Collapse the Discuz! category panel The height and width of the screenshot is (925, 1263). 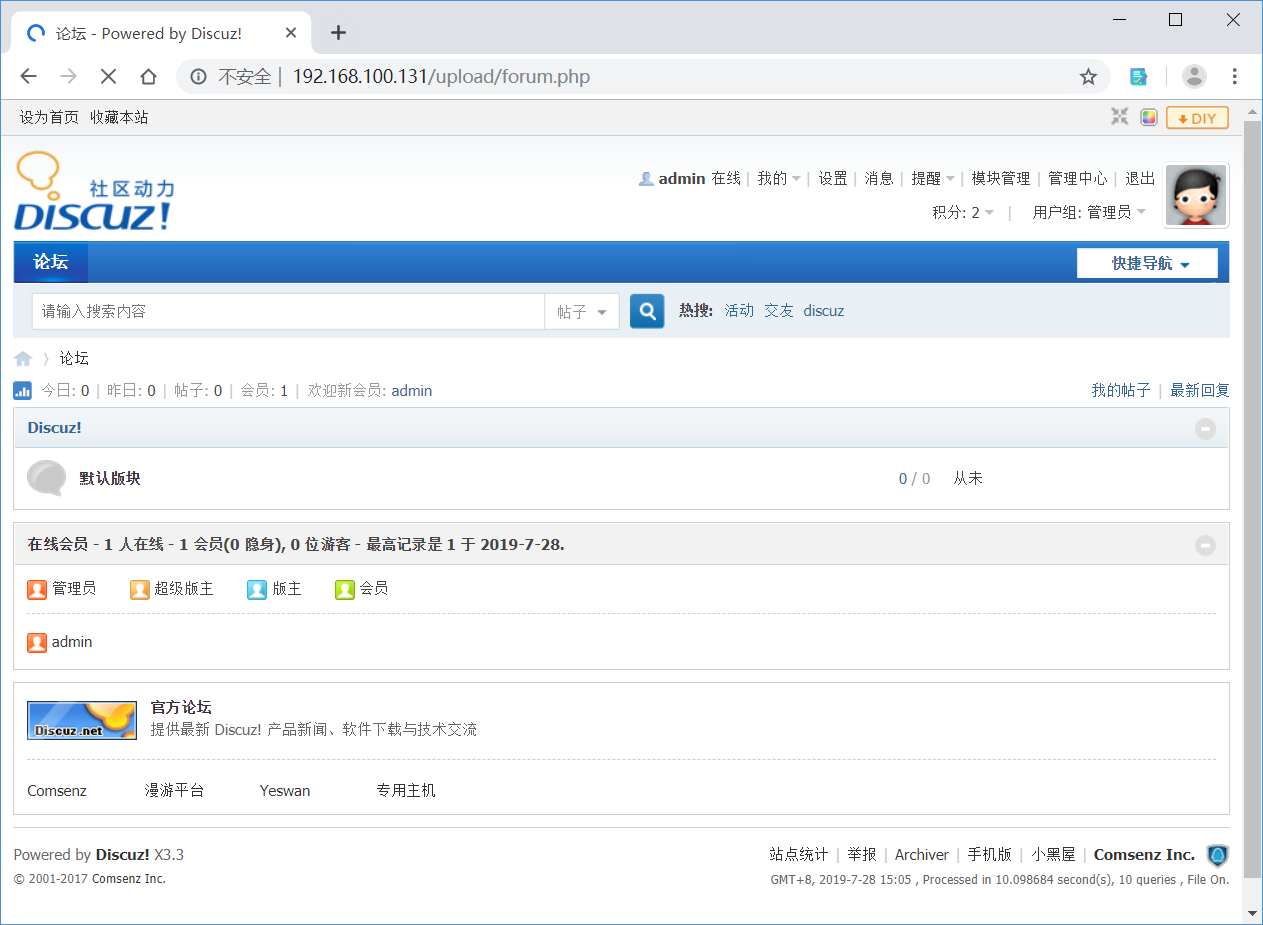click(1205, 428)
